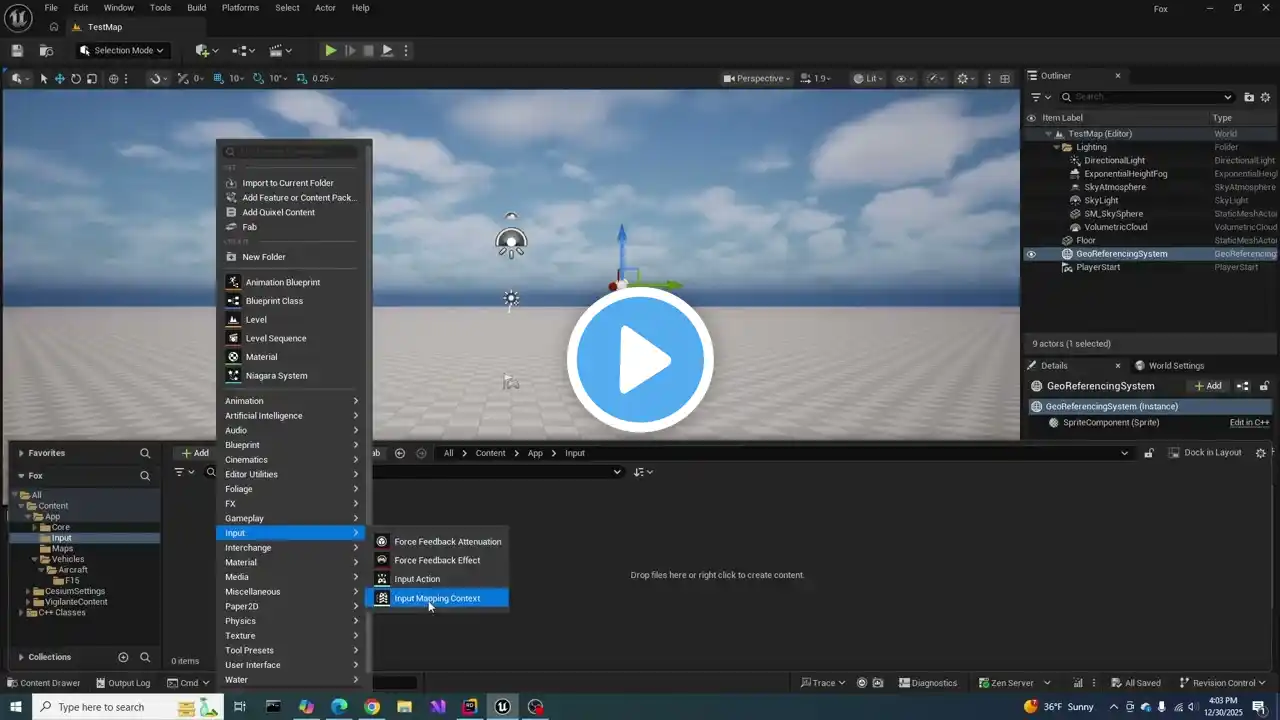Click the Save icon in main toolbar

pyautogui.click(x=17, y=51)
